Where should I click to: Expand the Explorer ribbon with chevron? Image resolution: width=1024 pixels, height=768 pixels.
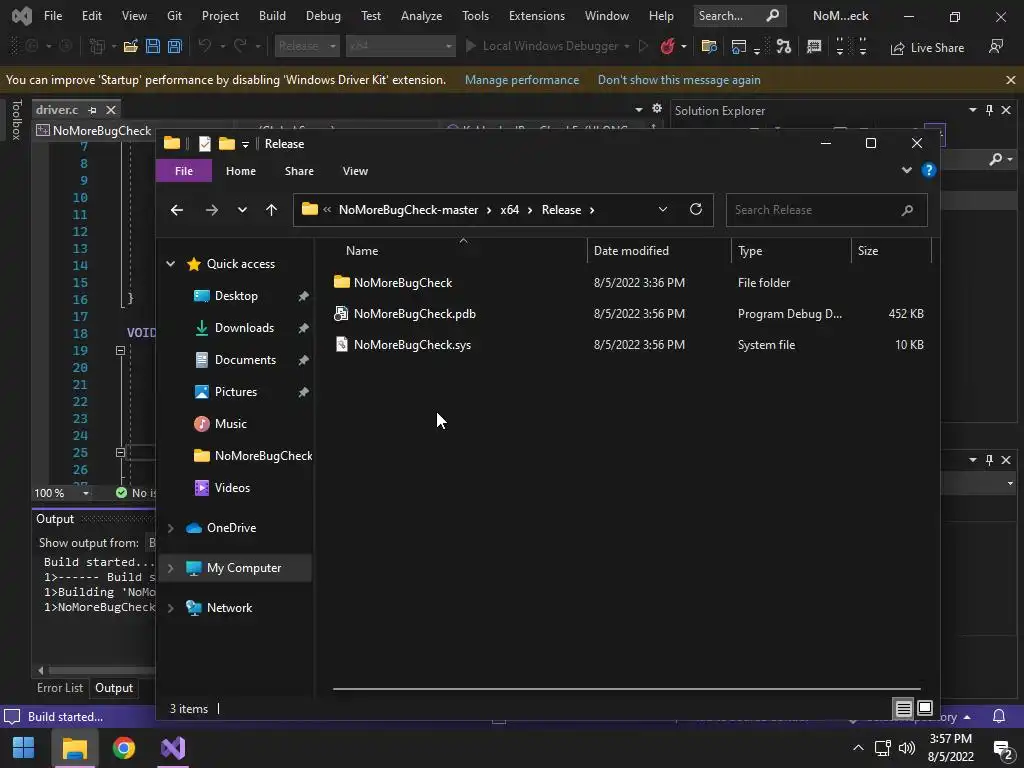[906, 170]
